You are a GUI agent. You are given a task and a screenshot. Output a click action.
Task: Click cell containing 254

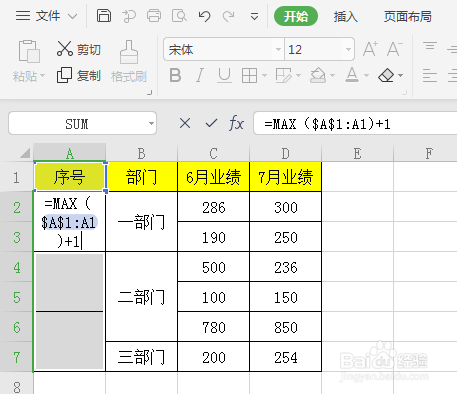[x=286, y=357]
